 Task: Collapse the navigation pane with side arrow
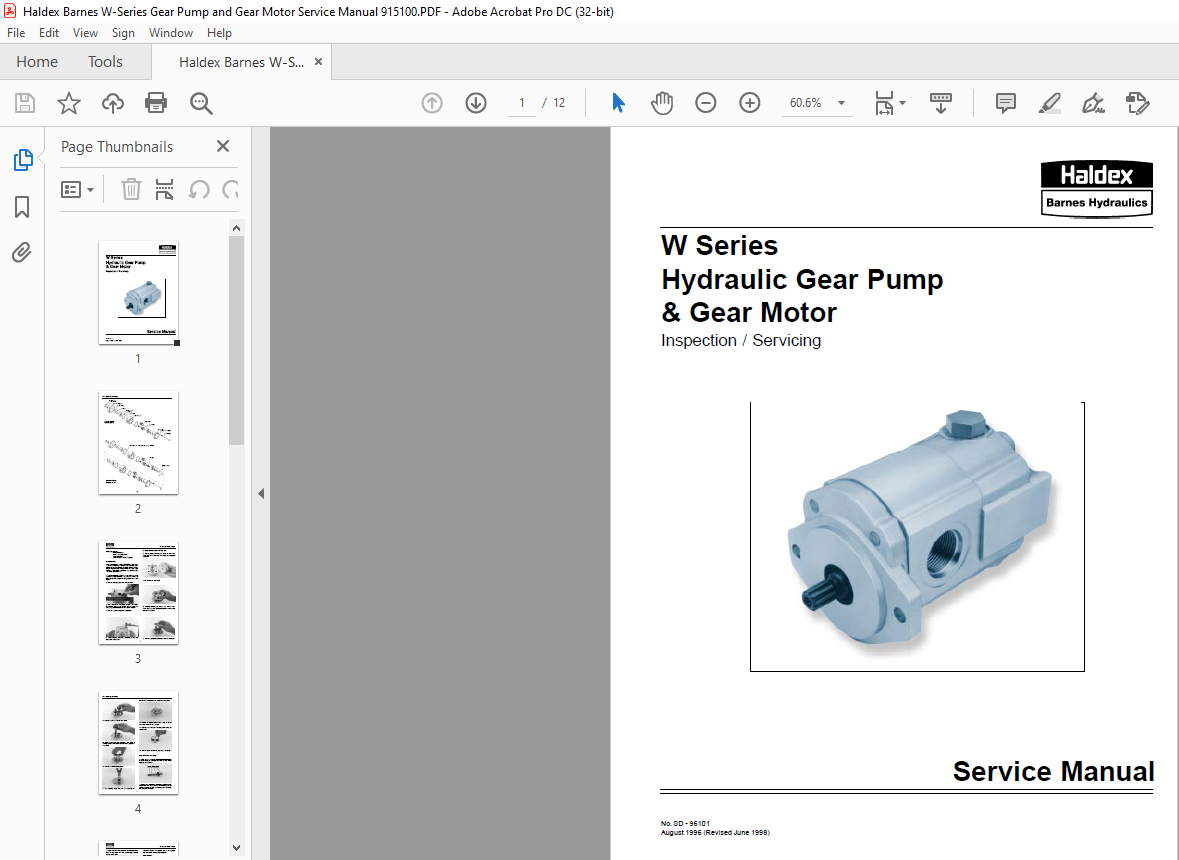261,494
